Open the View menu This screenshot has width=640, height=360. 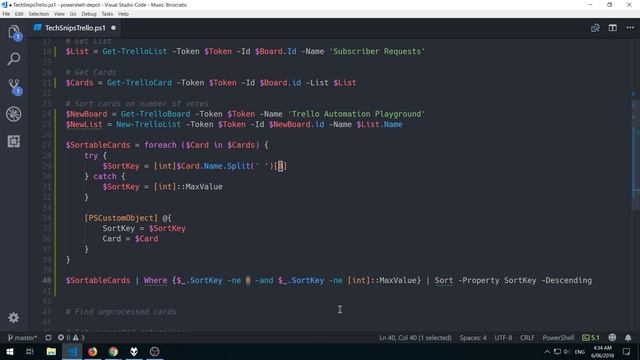tap(59, 14)
